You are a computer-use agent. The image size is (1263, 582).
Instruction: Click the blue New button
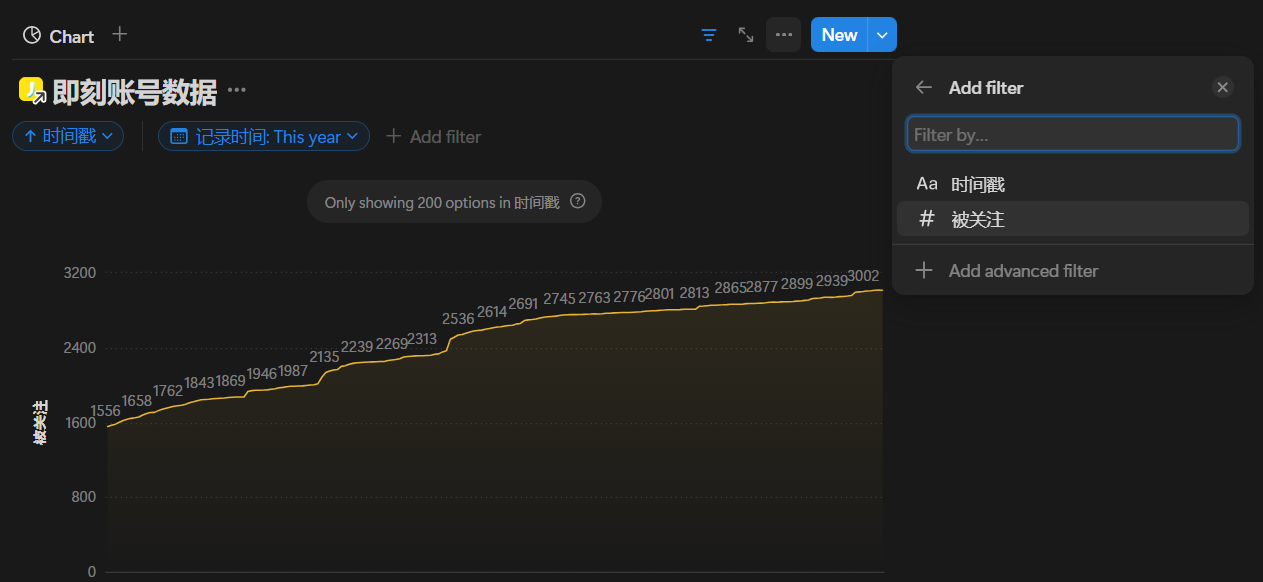pyautogui.click(x=838, y=35)
